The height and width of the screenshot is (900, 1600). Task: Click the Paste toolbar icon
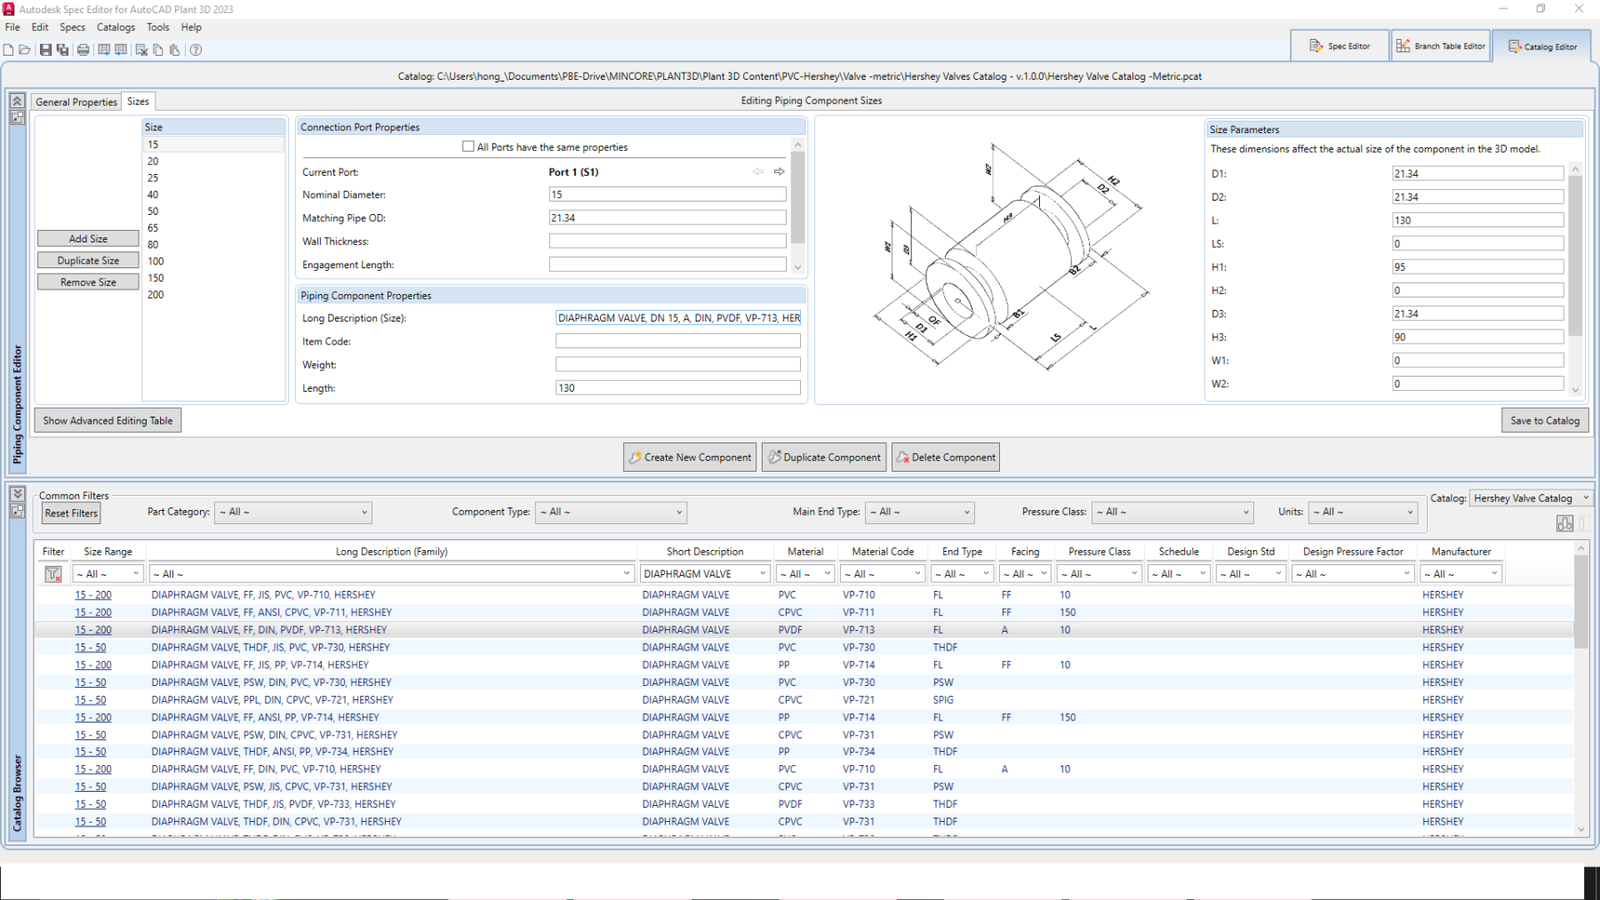tap(174, 50)
